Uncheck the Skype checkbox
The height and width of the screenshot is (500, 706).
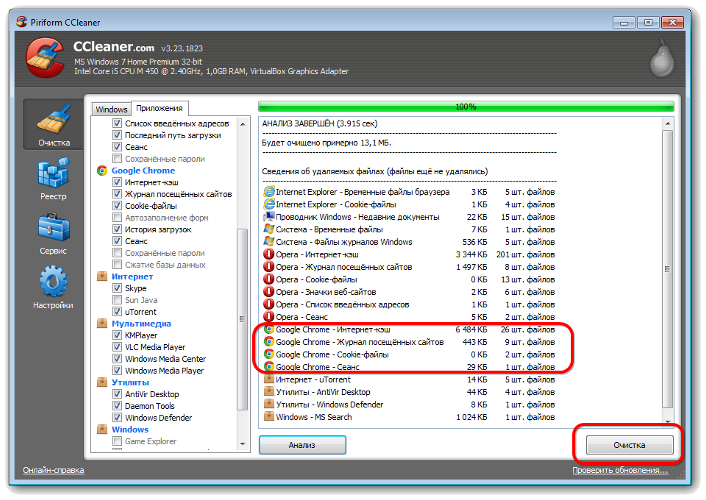(116, 288)
